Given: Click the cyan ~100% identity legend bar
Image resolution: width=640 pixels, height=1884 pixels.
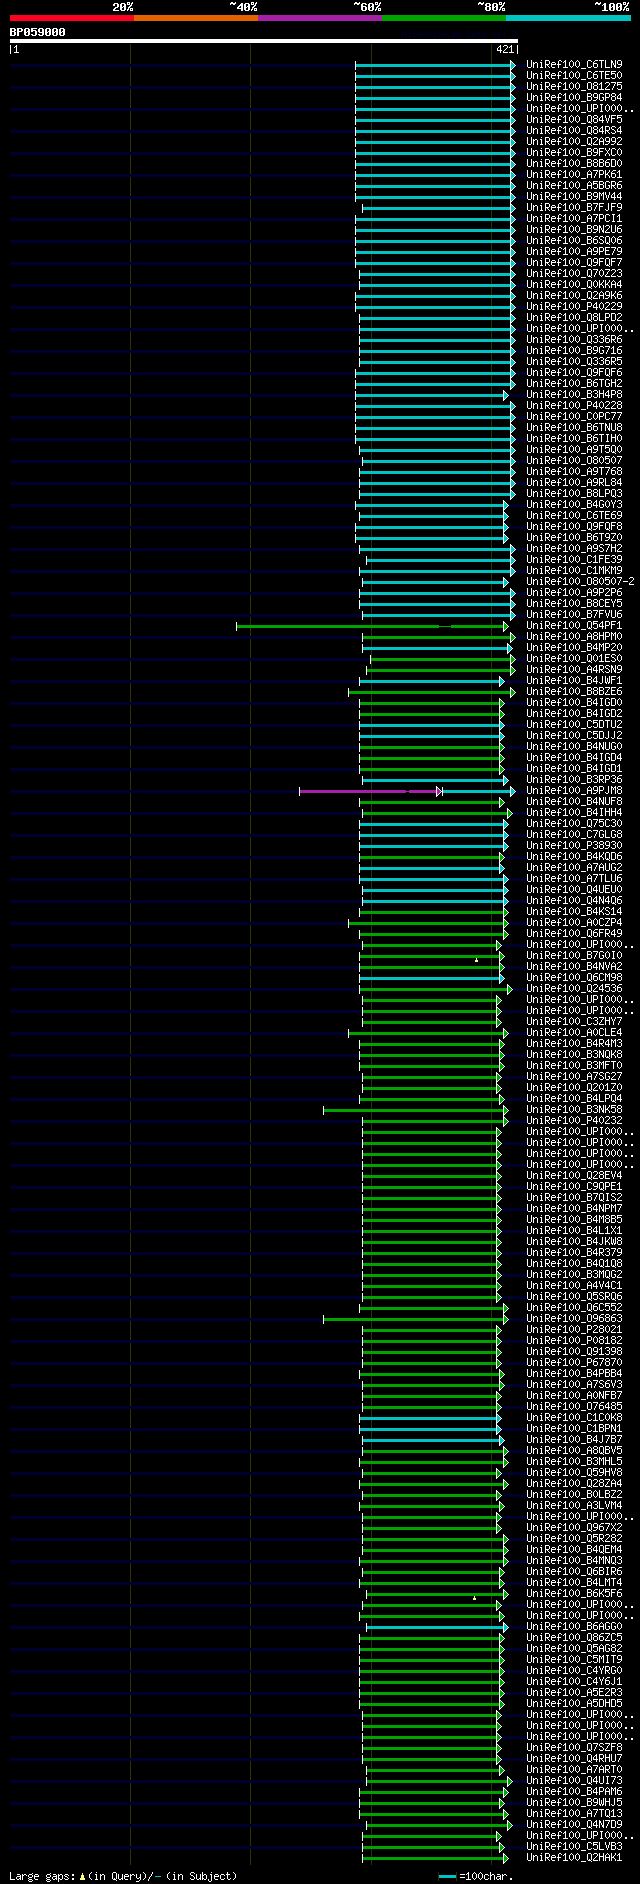Looking at the screenshot, I should coord(568,18).
